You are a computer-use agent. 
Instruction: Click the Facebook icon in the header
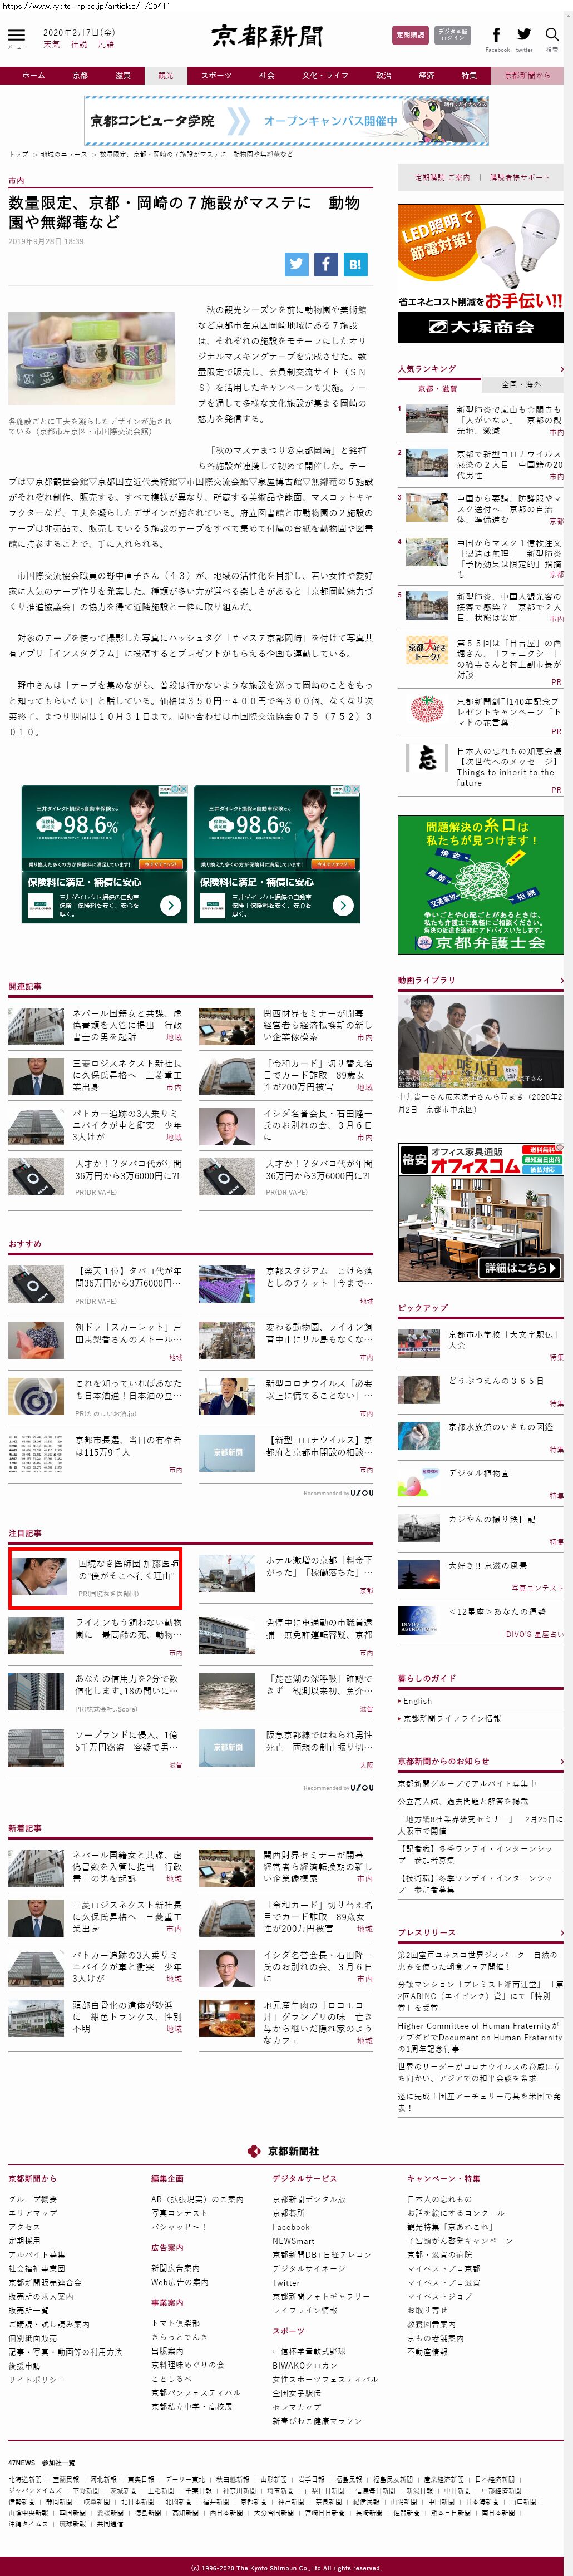point(496,36)
